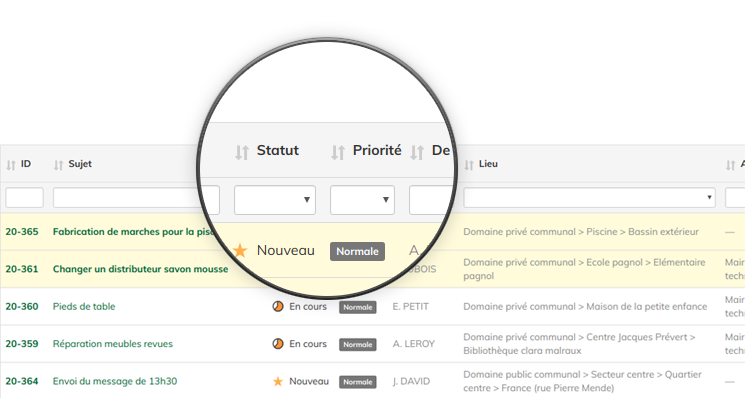Click the star icon on row 20-364

278,381
